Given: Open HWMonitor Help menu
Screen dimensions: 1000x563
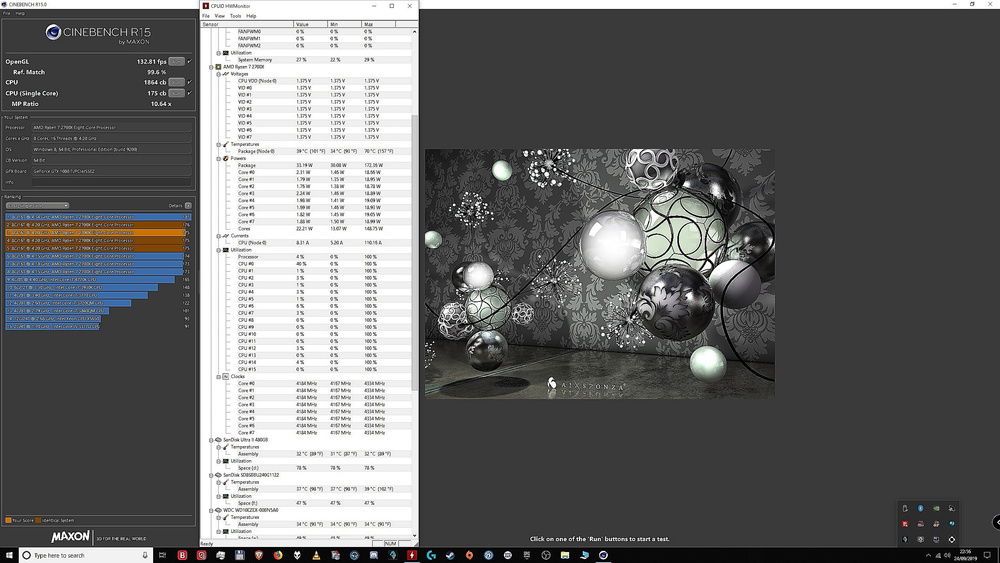Looking at the screenshot, I should tap(251, 16).
